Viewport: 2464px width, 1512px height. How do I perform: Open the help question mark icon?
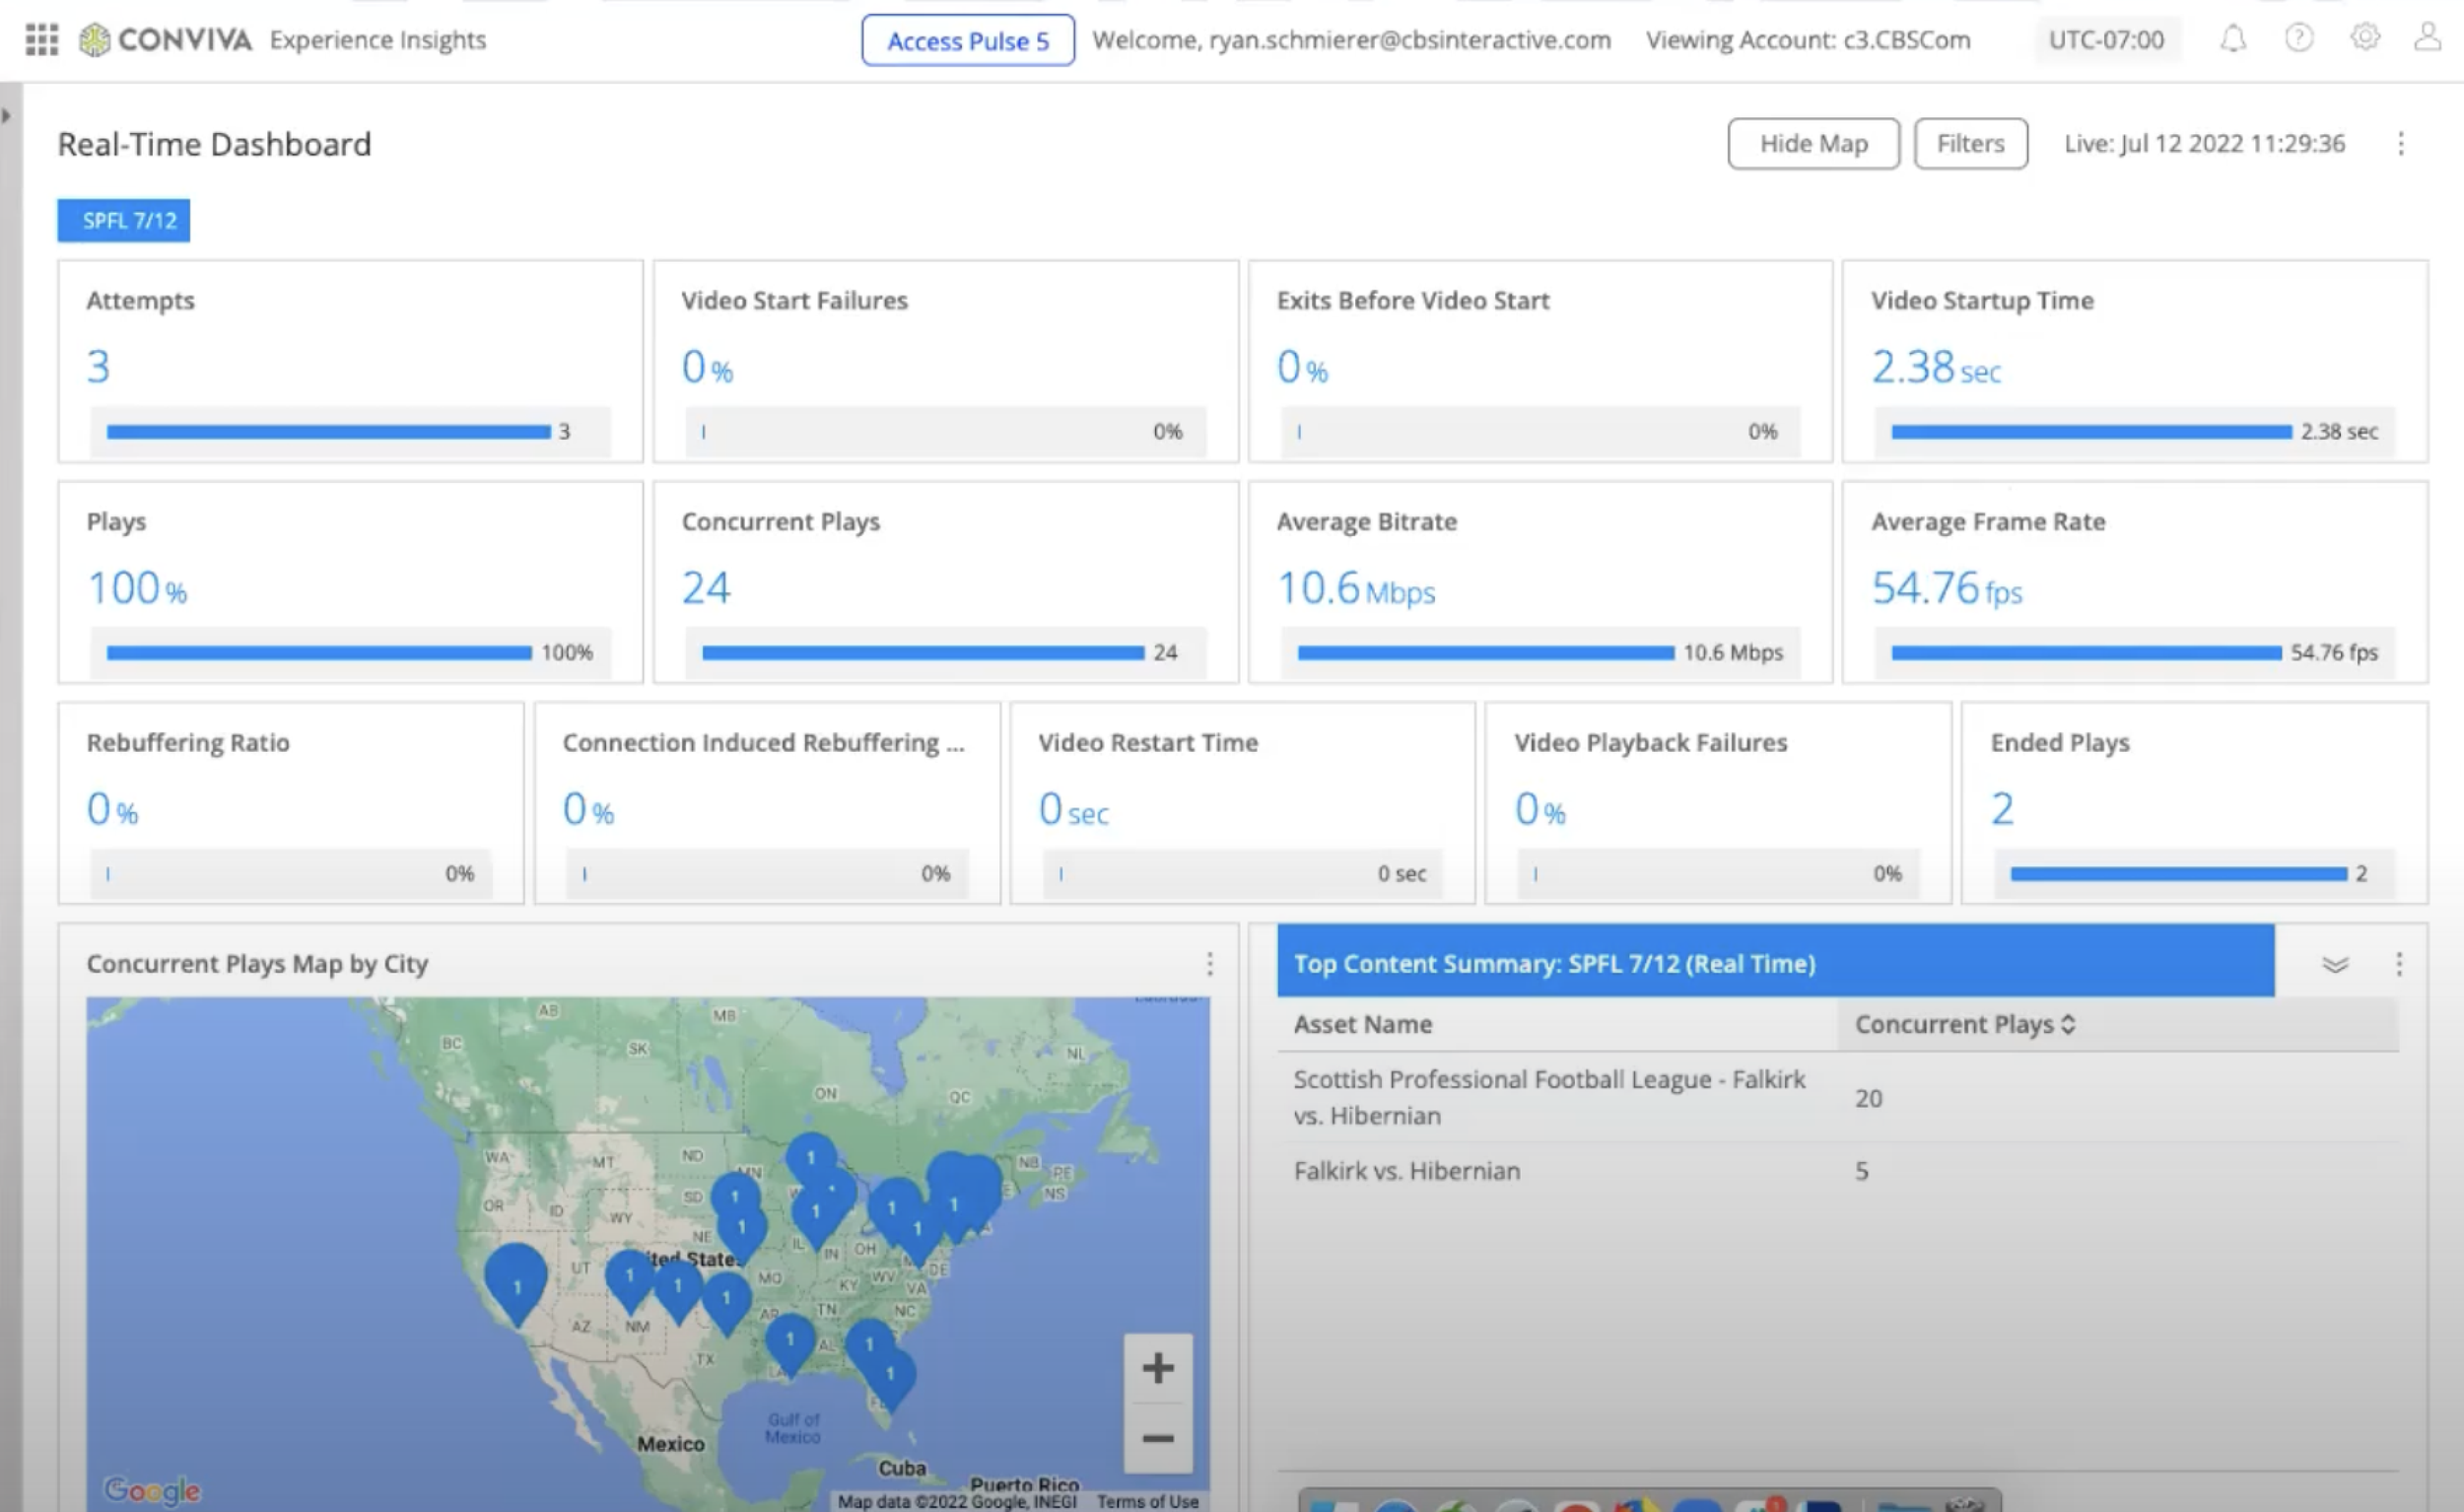pos(2298,39)
